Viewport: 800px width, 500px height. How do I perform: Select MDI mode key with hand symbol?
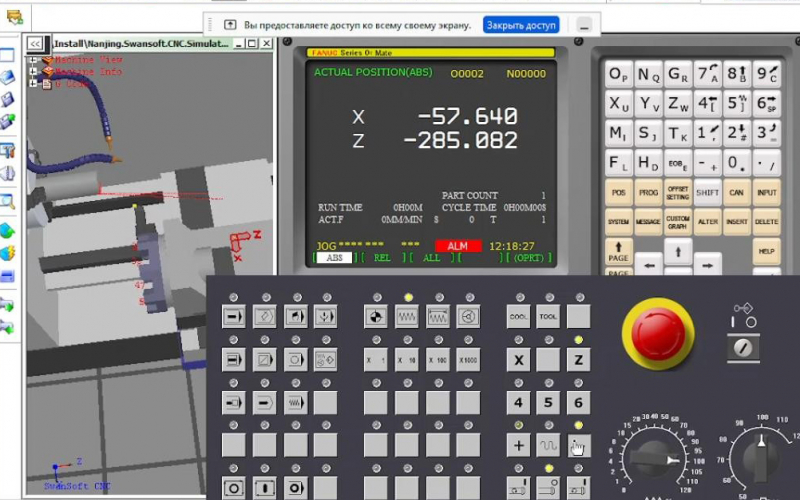(295, 316)
